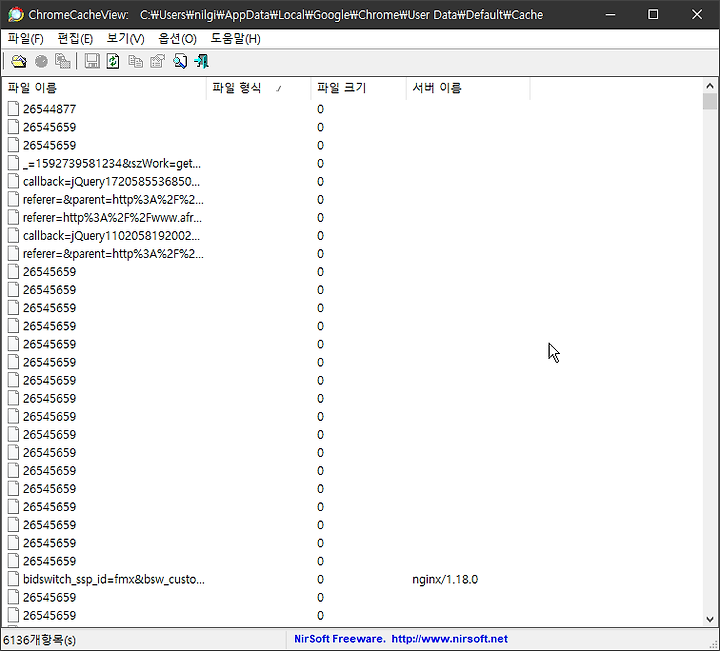This screenshot has width=720, height=651.
Task: Click the scrollbar down arrow
Action: pos(710,619)
